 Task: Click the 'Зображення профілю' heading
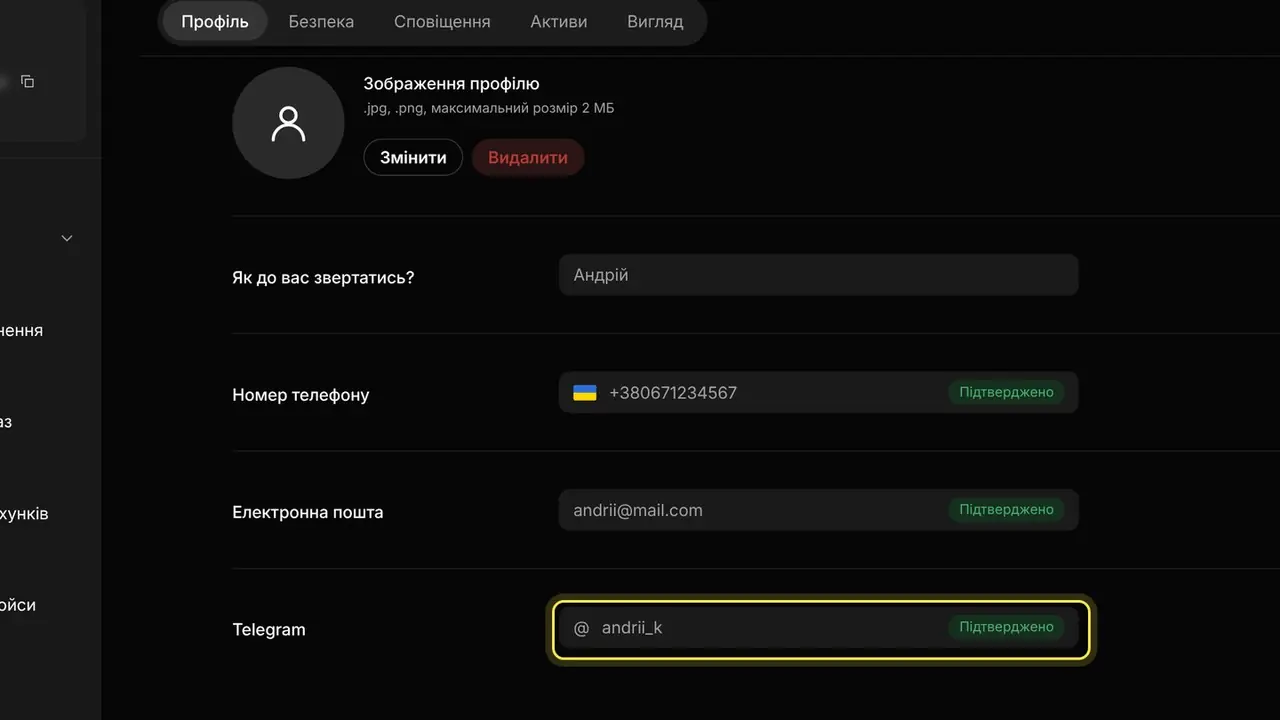(451, 84)
